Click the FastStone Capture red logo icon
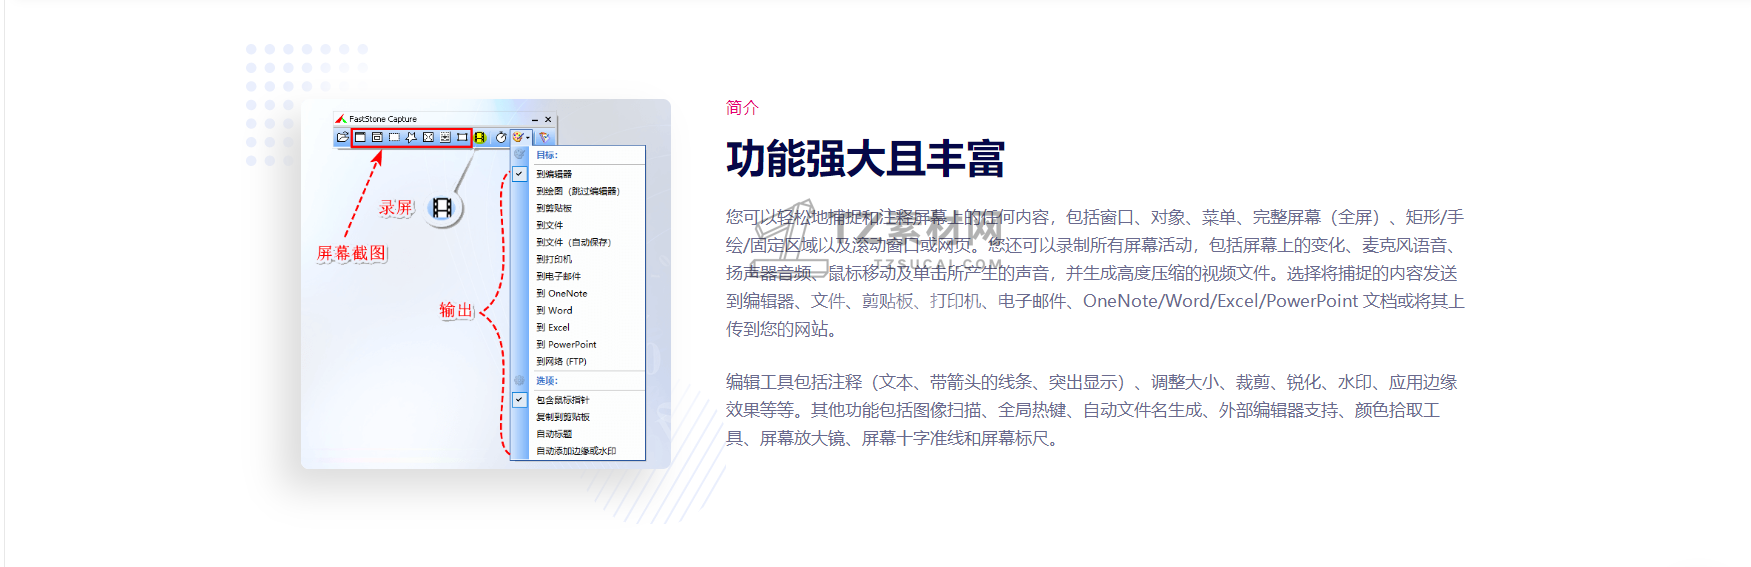 pyautogui.click(x=341, y=119)
